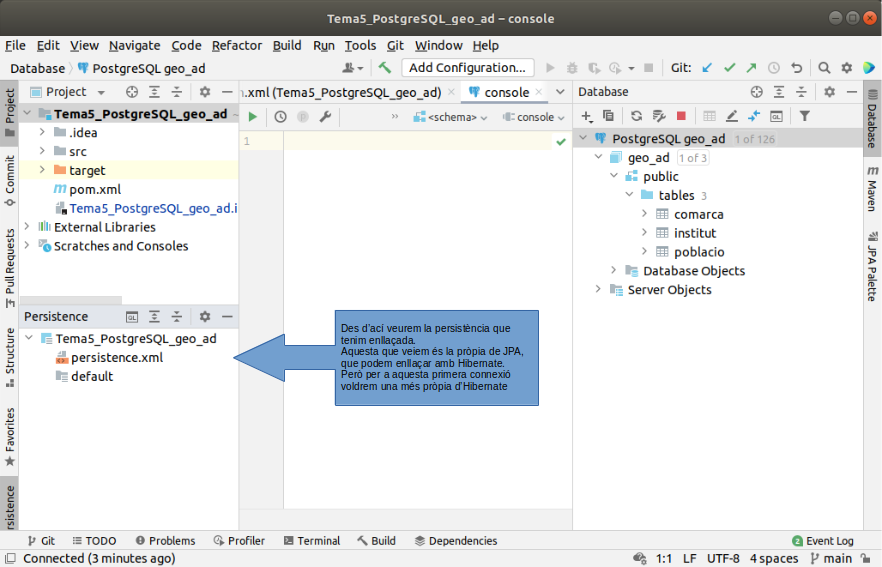
Task: Expand the src folder
Action: (42, 151)
